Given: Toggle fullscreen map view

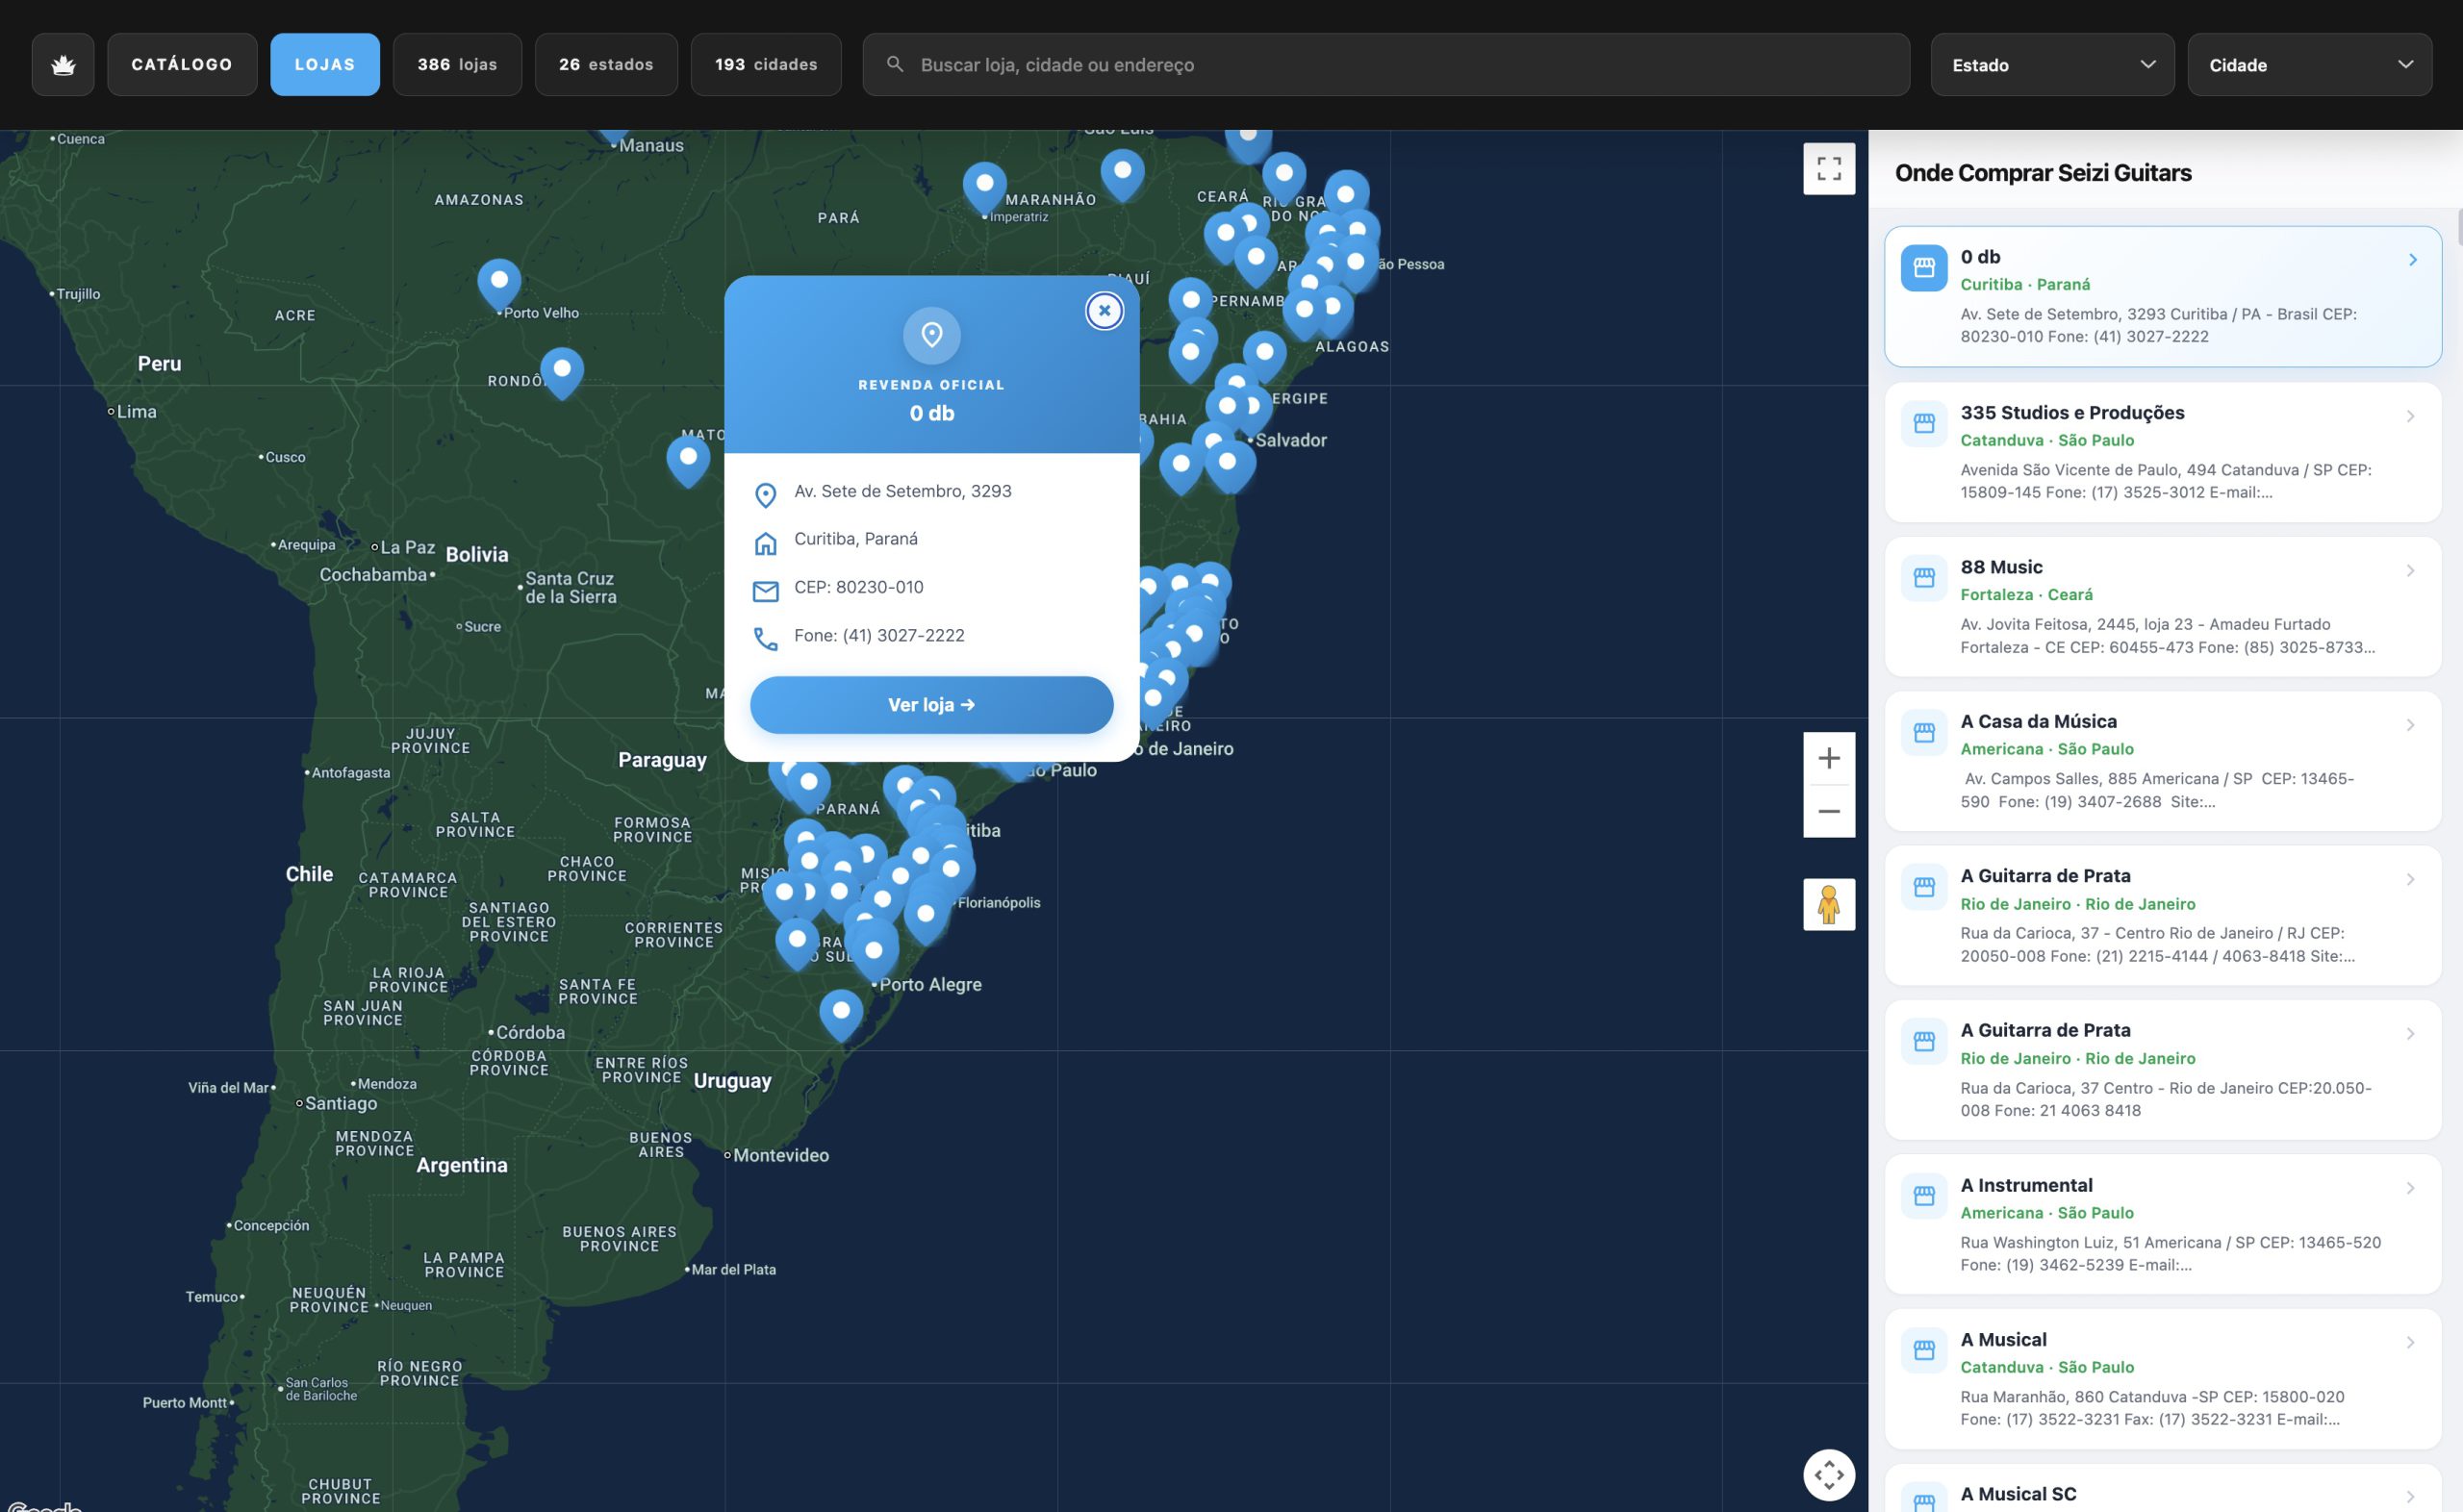Looking at the screenshot, I should (x=1828, y=169).
